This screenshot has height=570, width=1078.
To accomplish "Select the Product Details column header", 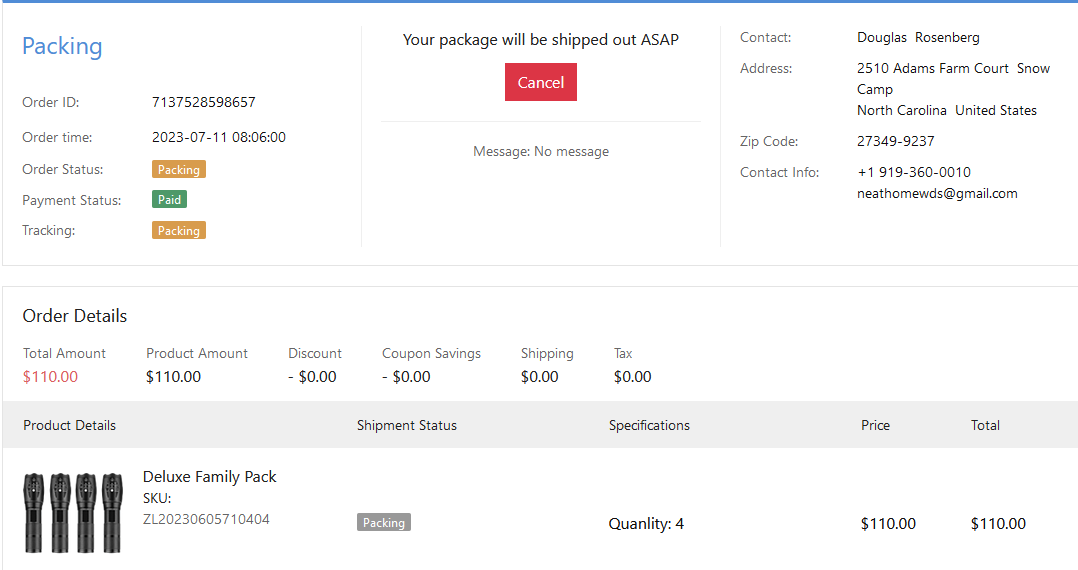I will 69,425.
